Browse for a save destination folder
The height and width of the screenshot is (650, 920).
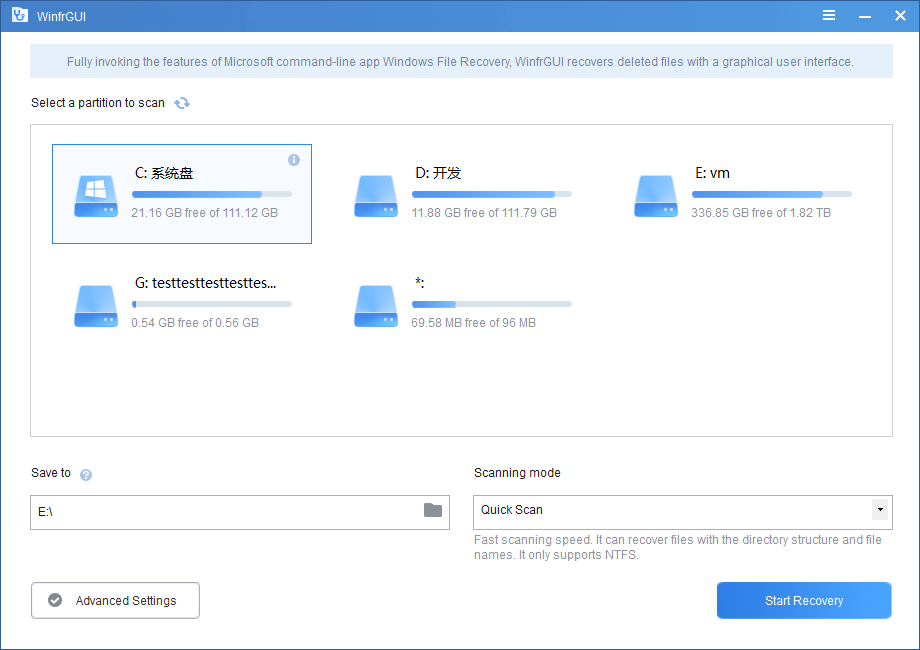point(434,512)
